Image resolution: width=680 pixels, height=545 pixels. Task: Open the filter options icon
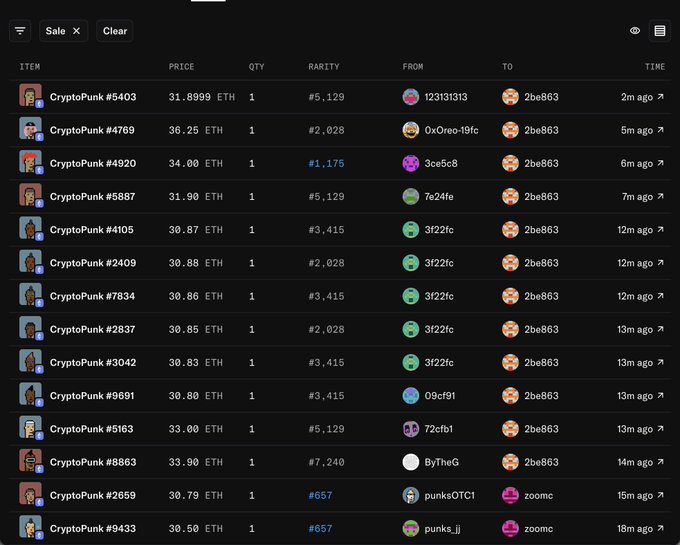pyautogui.click(x=20, y=31)
